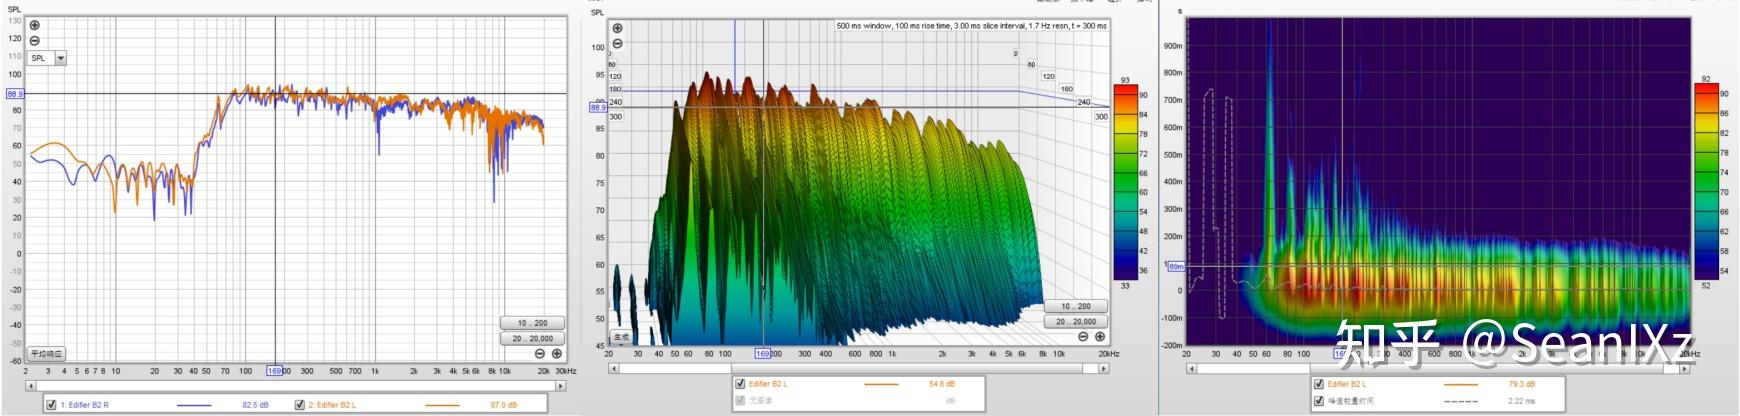Zoom out the waterfall plot's vertical axis
Viewport: 1740px width, 416px height.
pyautogui.click(x=617, y=43)
